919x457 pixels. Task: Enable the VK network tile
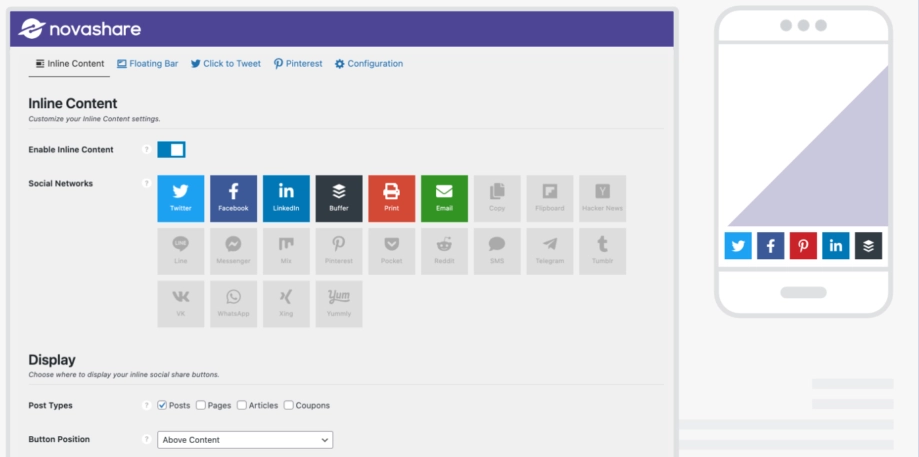[x=181, y=304]
